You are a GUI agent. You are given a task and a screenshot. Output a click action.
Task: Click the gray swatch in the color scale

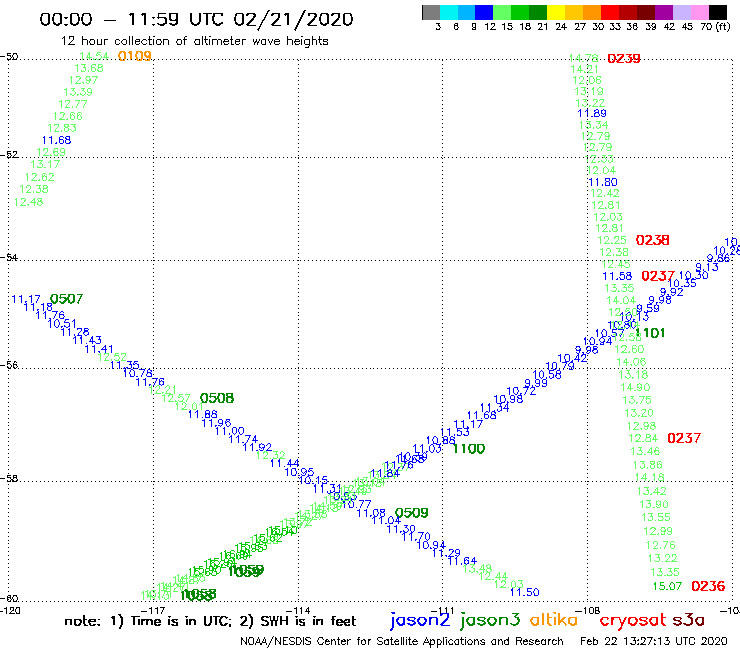pyautogui.click(x=431, y=12)
